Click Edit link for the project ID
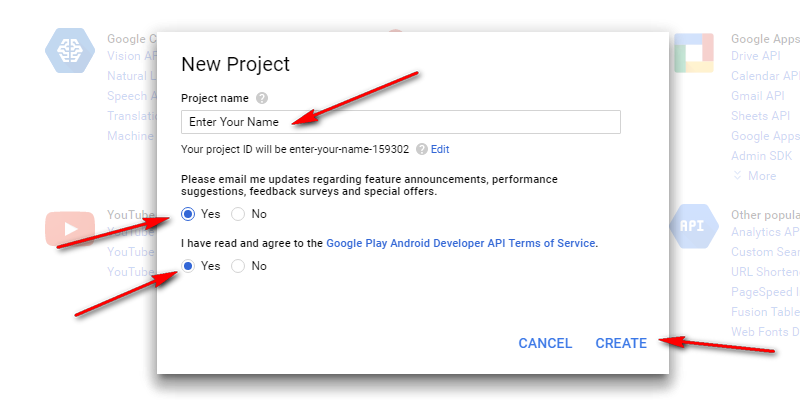The height and width of the screenshot is (400, 800). point(440,149)
